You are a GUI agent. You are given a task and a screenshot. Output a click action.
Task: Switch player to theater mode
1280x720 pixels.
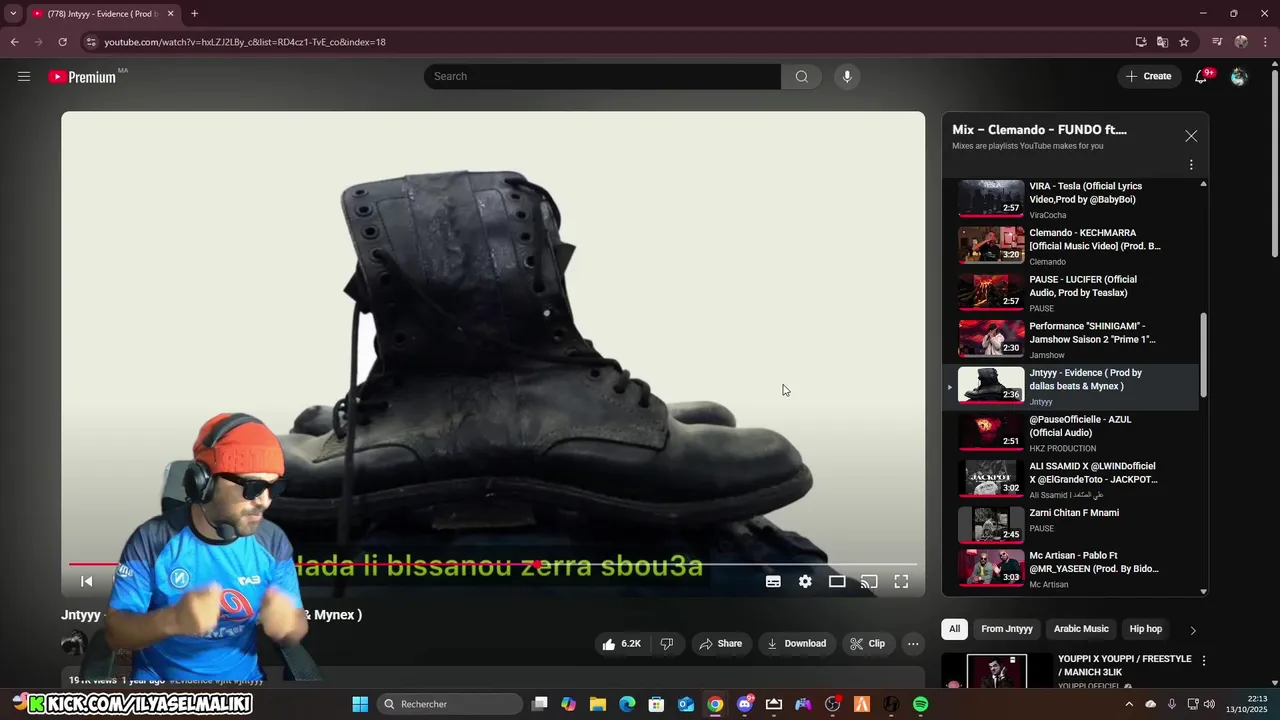click(x=837, y=581)
